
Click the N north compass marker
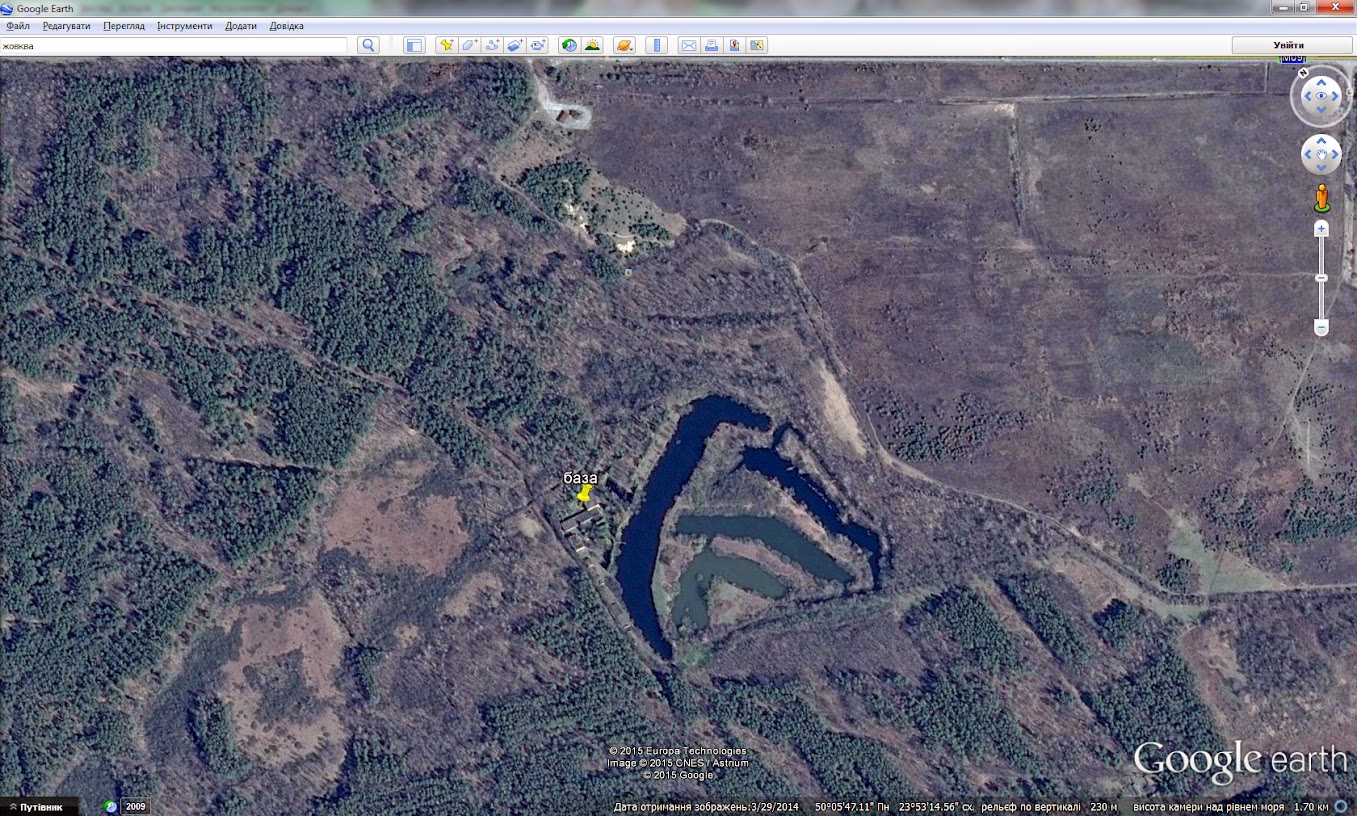point(1304,73)
